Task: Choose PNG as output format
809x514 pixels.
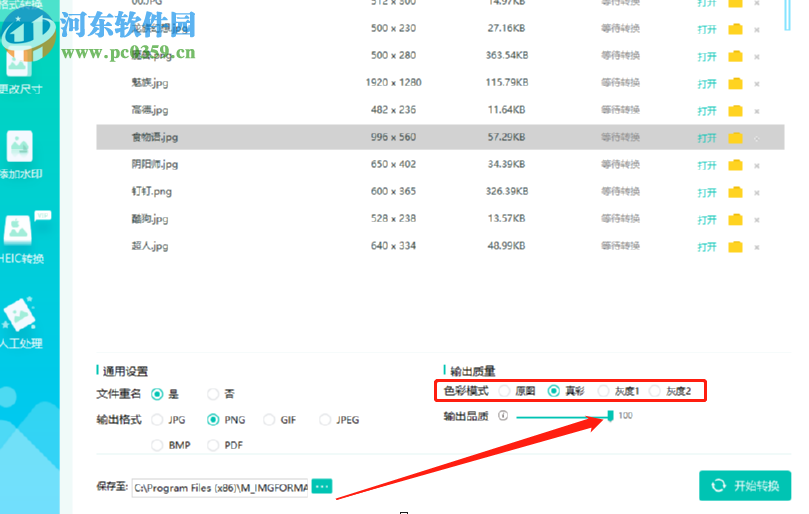Action: point(213,420)
